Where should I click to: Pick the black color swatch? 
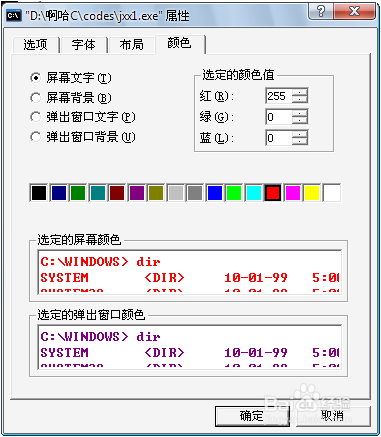39,193
